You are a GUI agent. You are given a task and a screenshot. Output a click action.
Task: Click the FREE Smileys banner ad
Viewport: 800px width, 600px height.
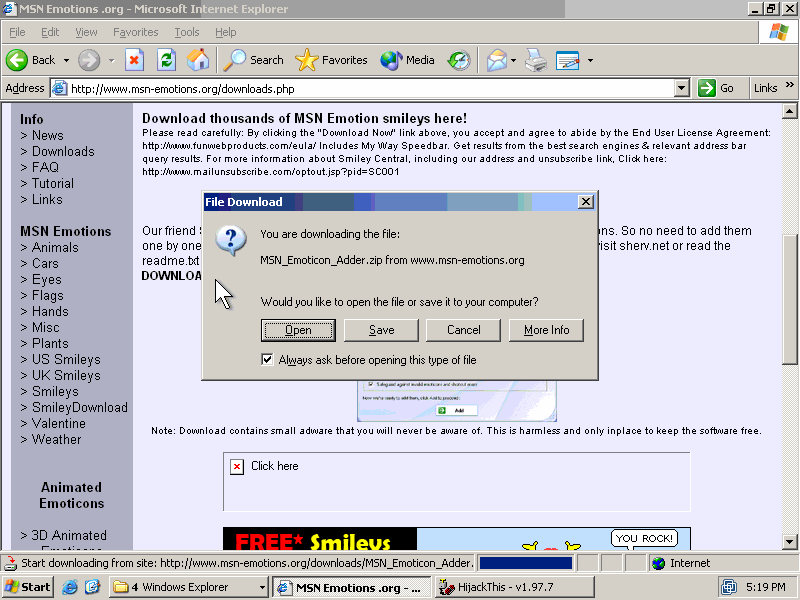[x=457, y=539]
